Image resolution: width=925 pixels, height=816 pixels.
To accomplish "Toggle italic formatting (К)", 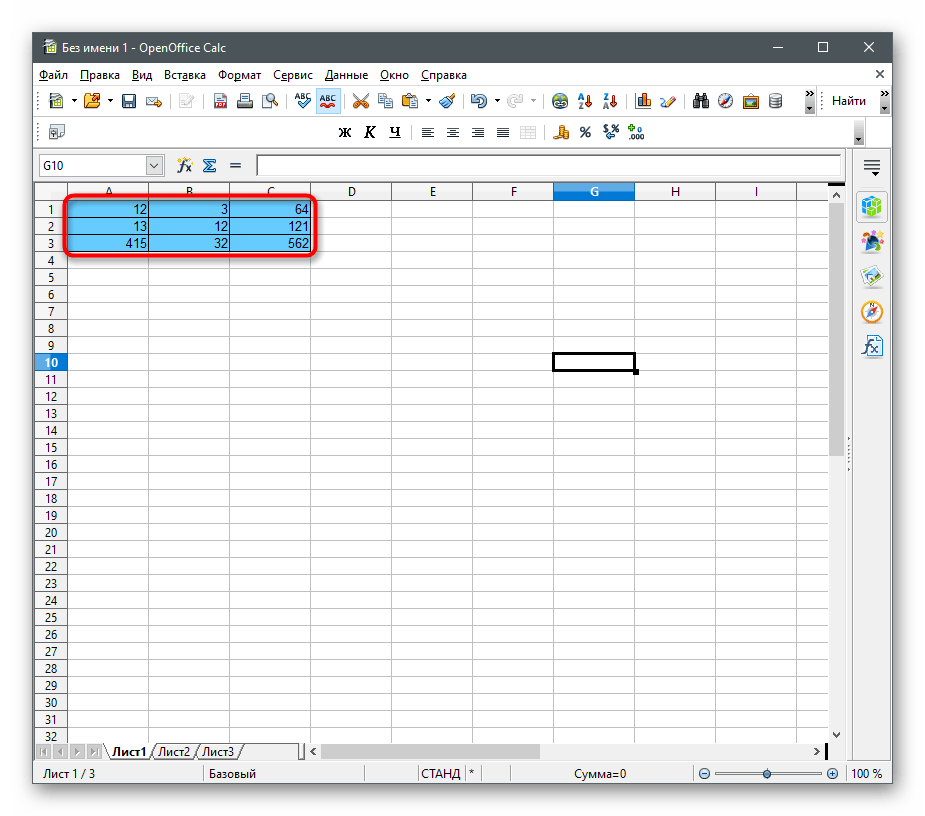I will click(369, 133).
